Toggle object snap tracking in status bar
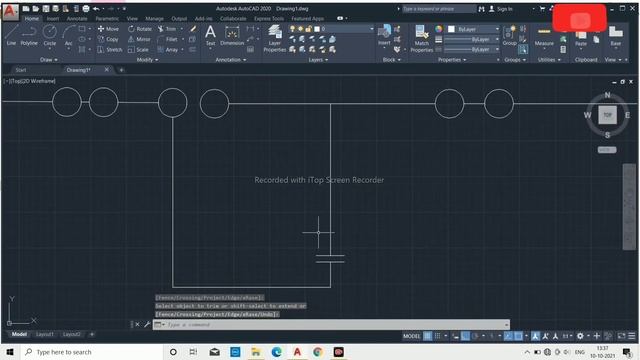The width and height of the screenshot is (640, 360). click(508, 336)
